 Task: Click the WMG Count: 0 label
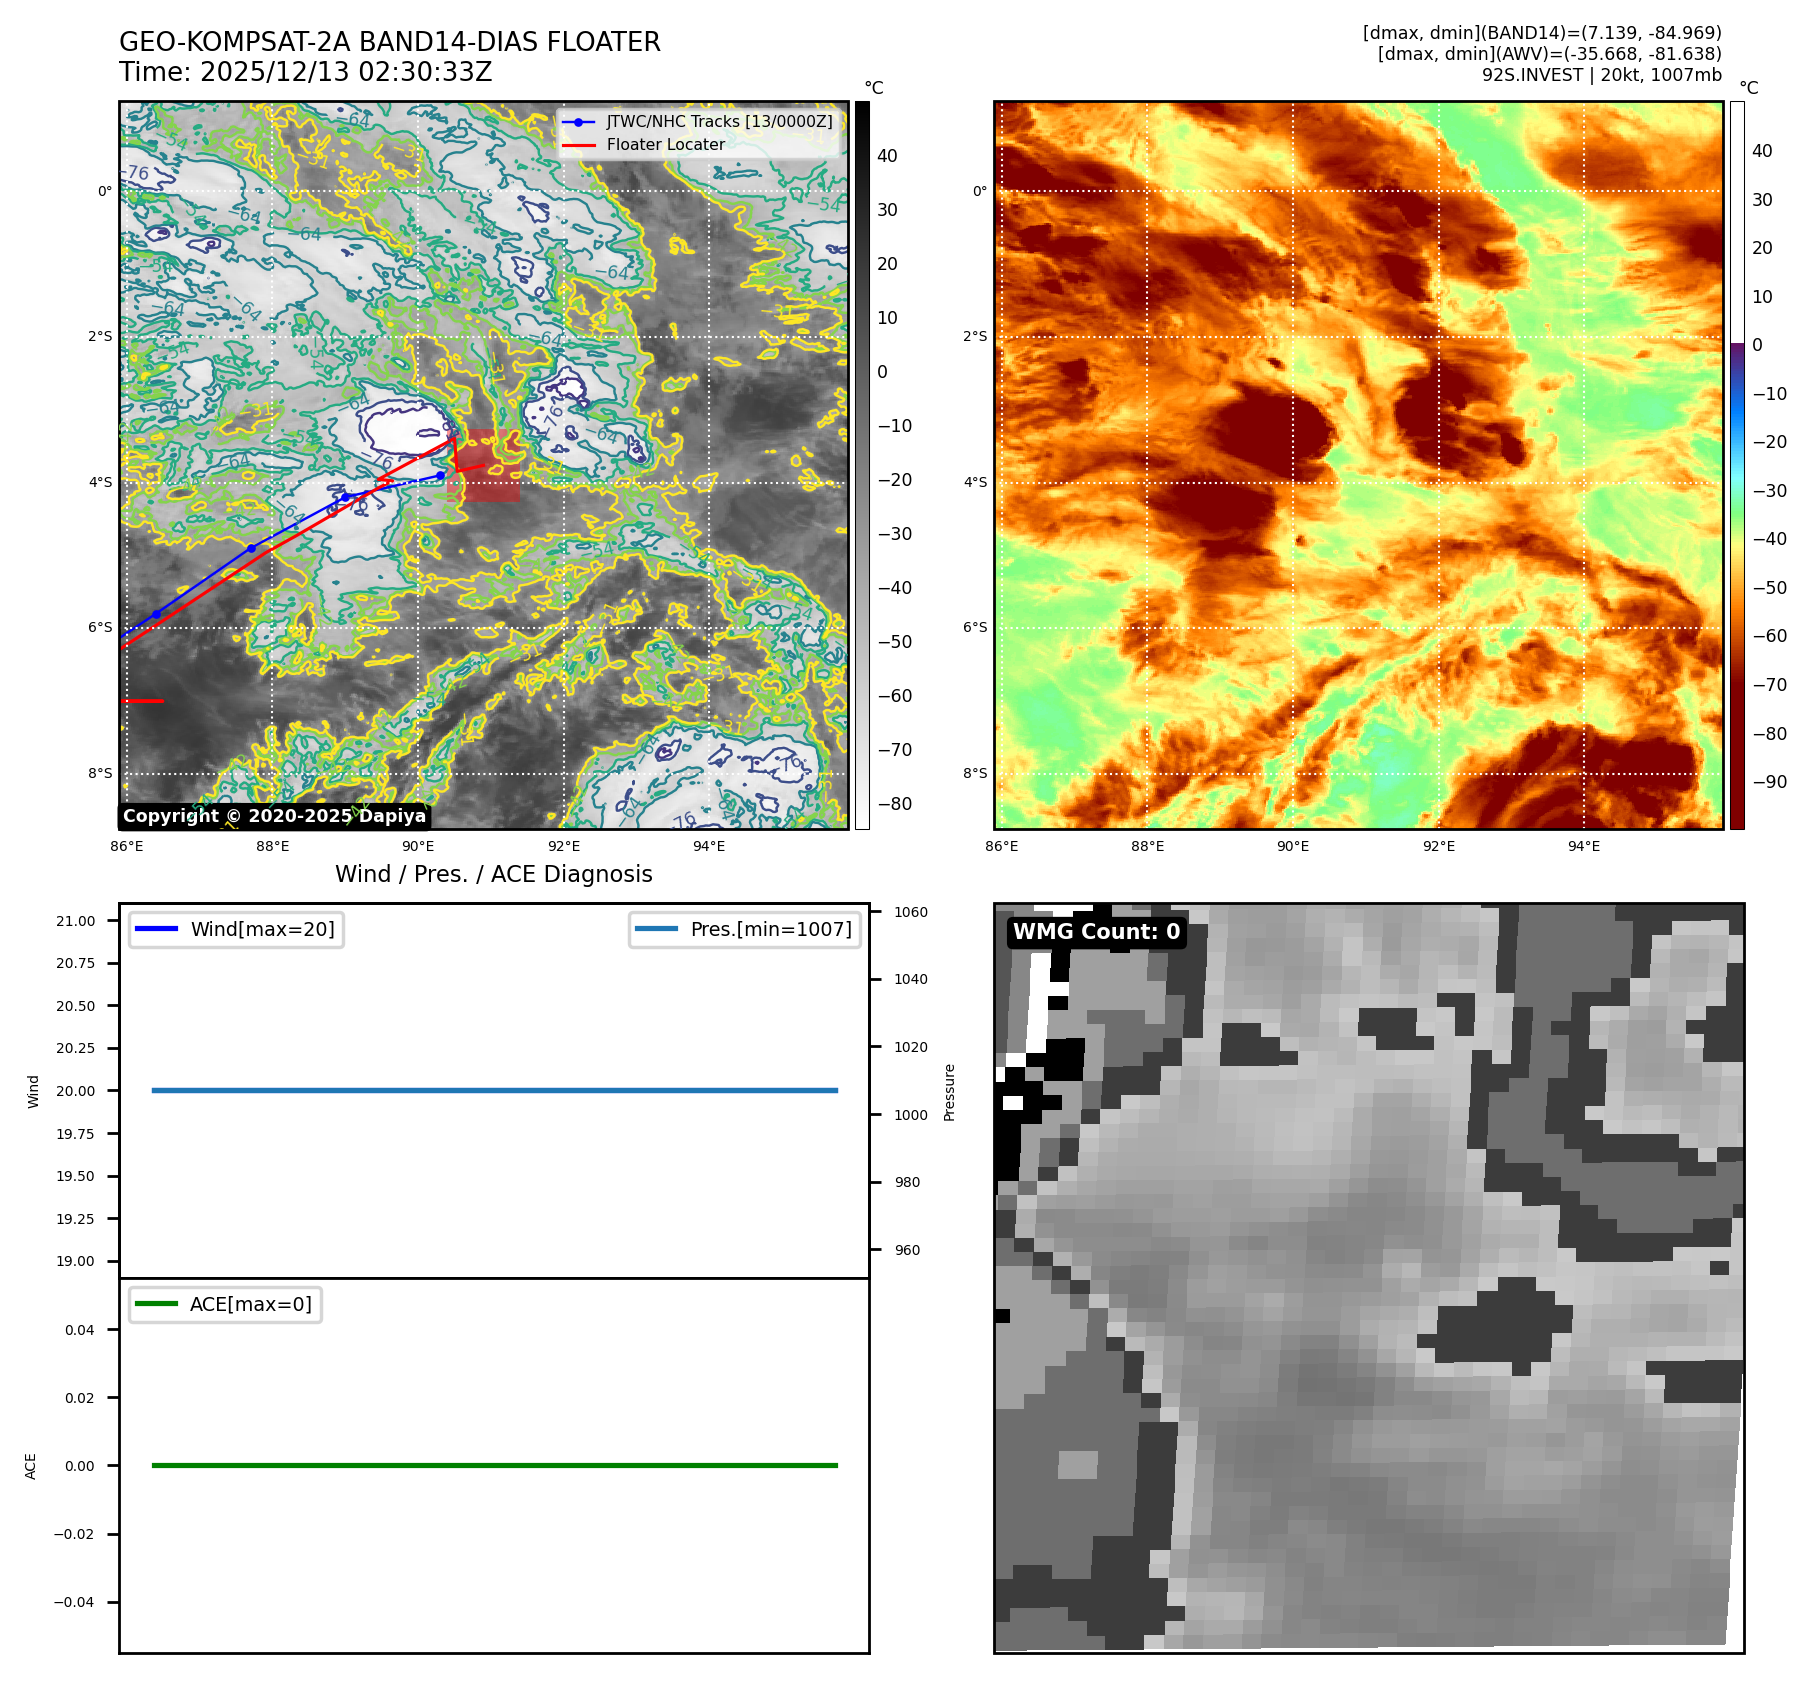point(1096,932)
